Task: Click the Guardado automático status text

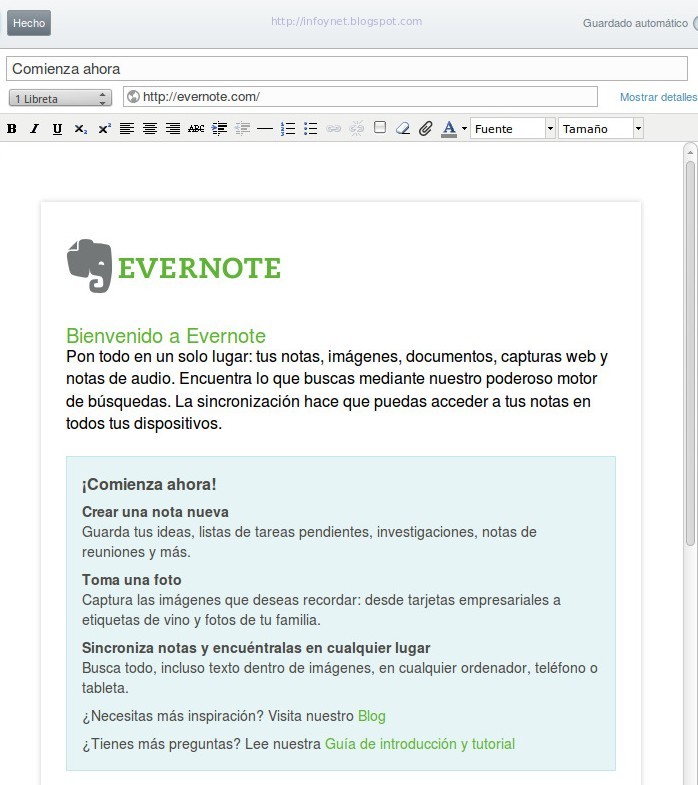Action: 635,23
